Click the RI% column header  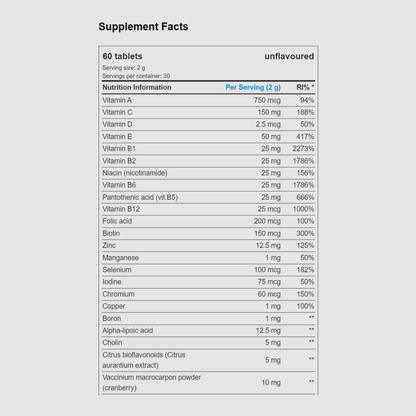[305, 87]
